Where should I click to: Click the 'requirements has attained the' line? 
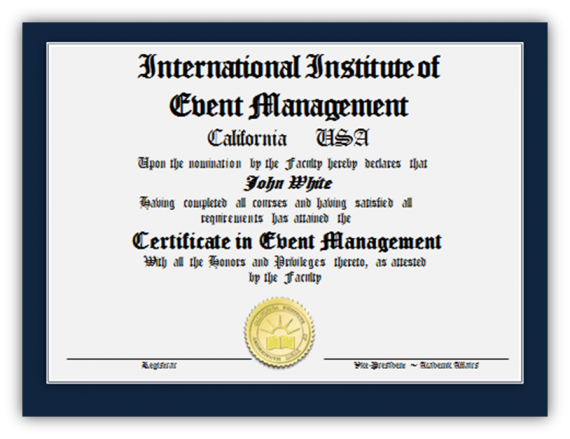[x=276, y=218]
